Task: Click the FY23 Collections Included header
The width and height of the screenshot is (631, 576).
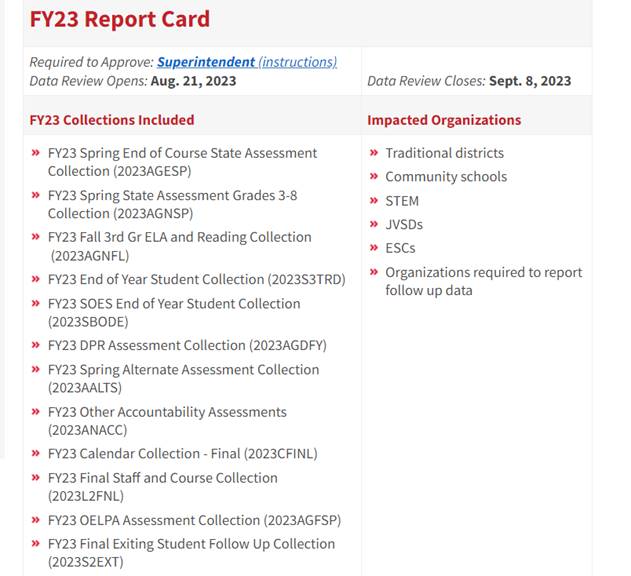Action: (112, 120)
